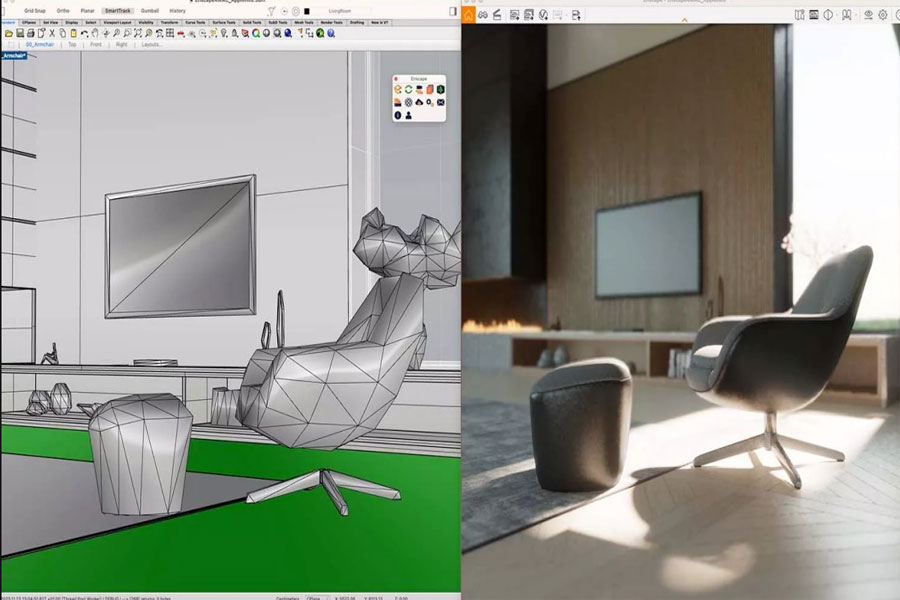Start Enscape from the floating Enscape panel
Screen dimensions: 900x600
pos(398,90)
